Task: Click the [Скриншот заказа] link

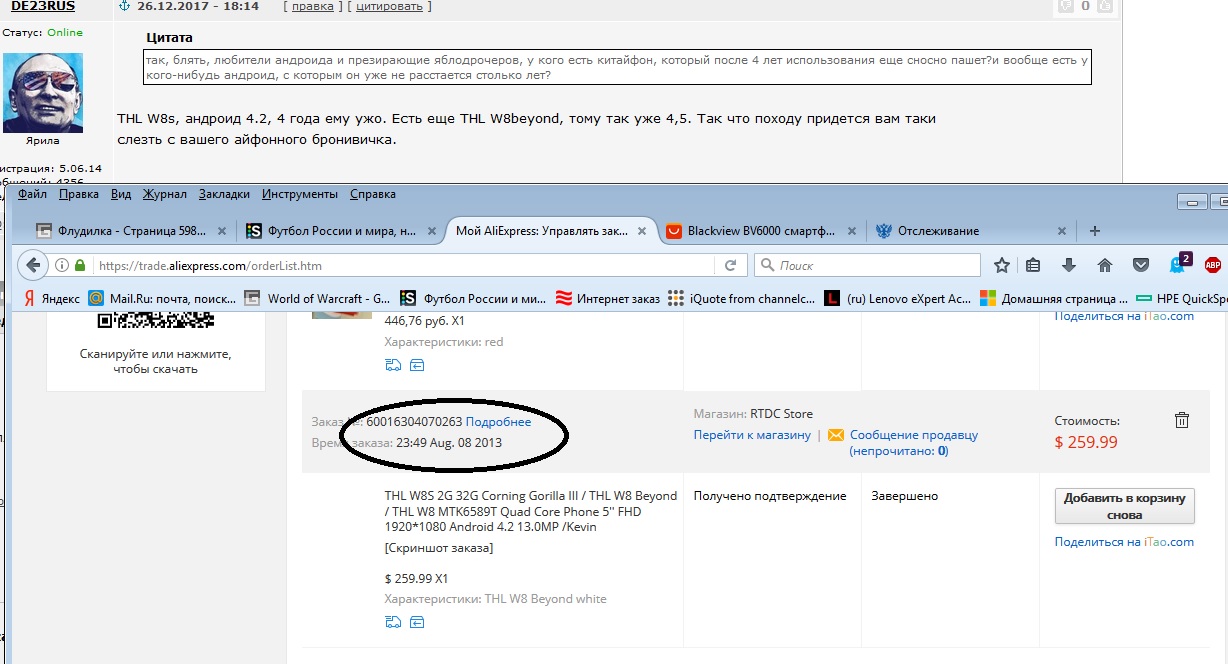Action: tap(439, 548)
